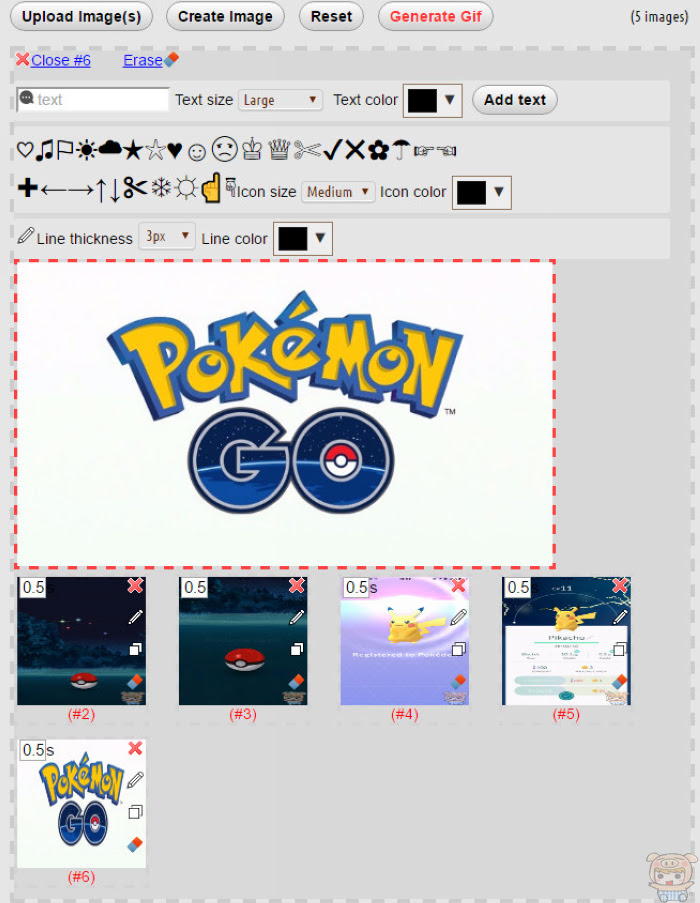Insert the bold black scissors symbol
The image size is (700, 903).
[135, 188]
